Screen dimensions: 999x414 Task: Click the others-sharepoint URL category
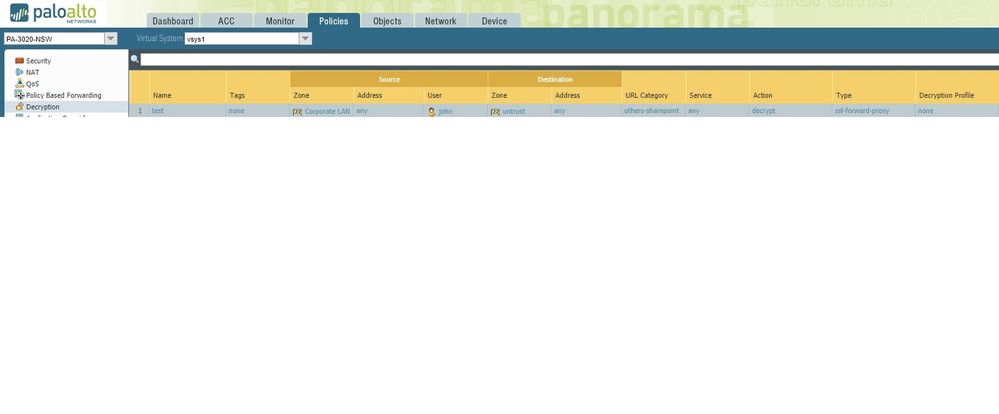pos(652,111)
